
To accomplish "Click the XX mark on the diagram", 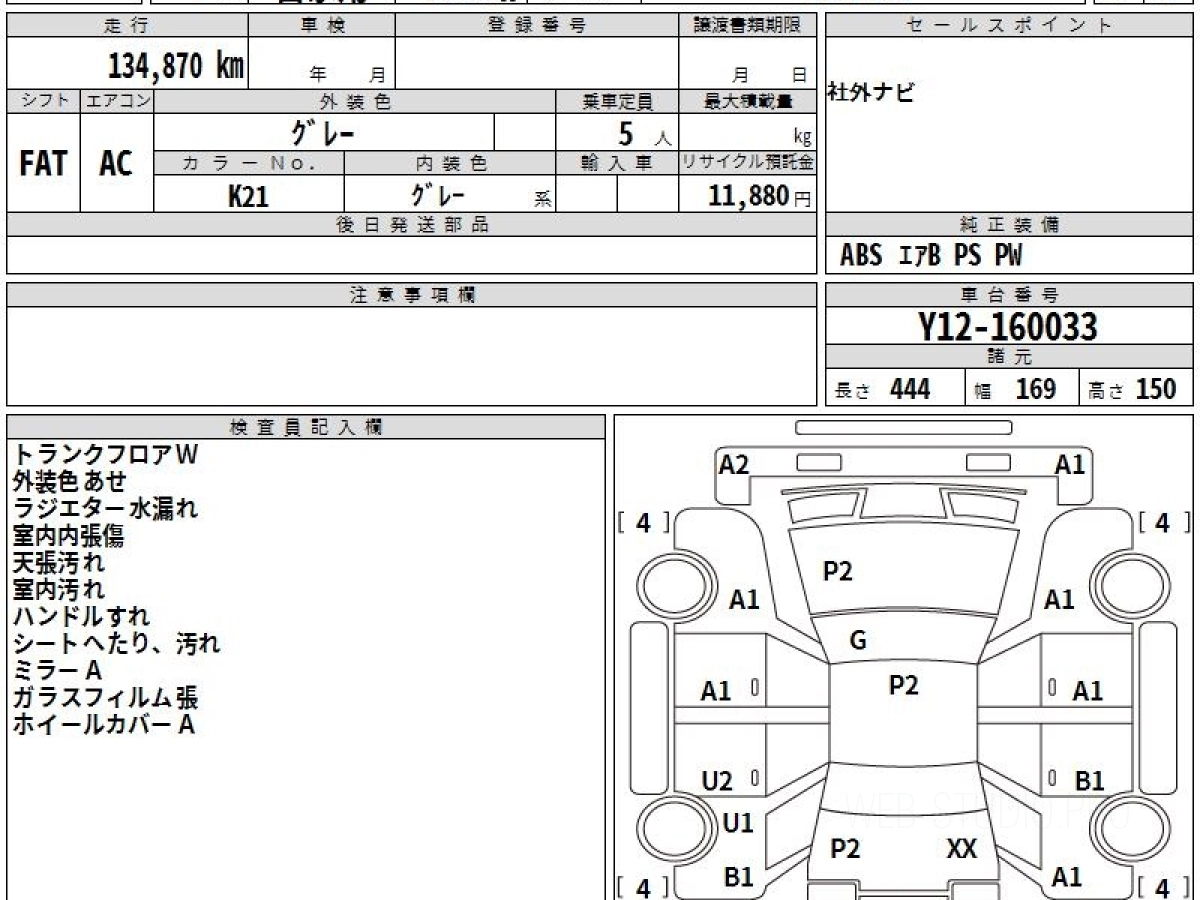I will click(961, 850).
